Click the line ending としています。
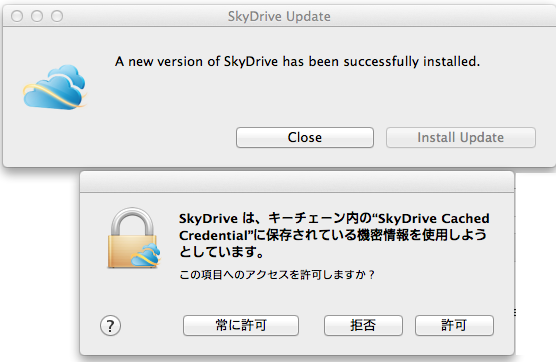Screen dimensions: 556x362 [x=222, y=252]
